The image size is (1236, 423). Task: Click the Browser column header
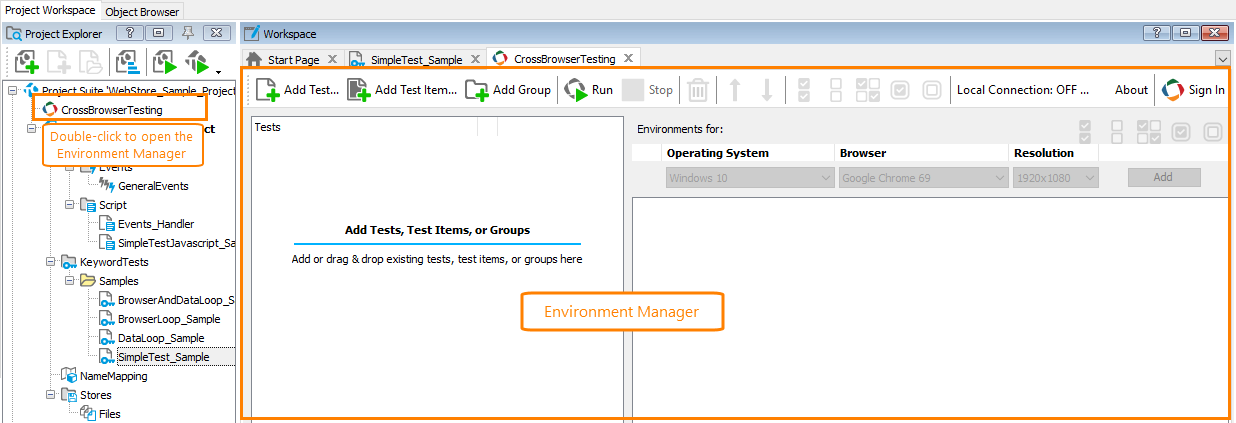click(x=922, y=153)
